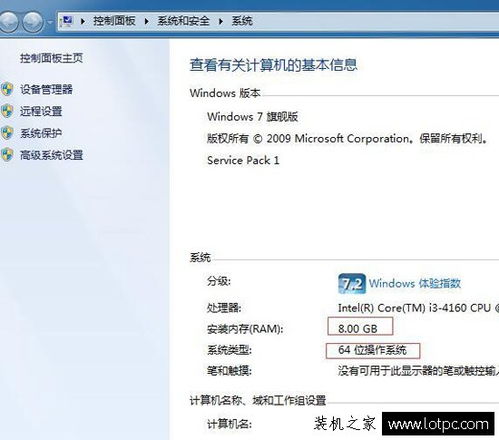Open the Windows 体验指数 link
The width and height of the screenshot is (499, 440).
click(415, 283)
